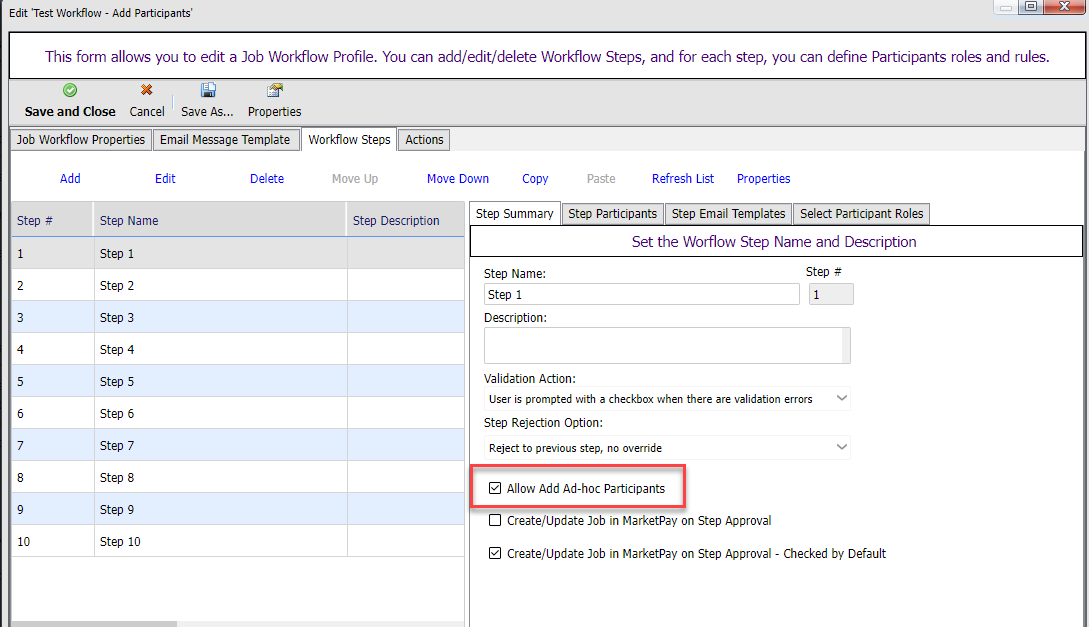Uncheck Allow Add Ad-hoc Participants

click(x=495, y=489)
